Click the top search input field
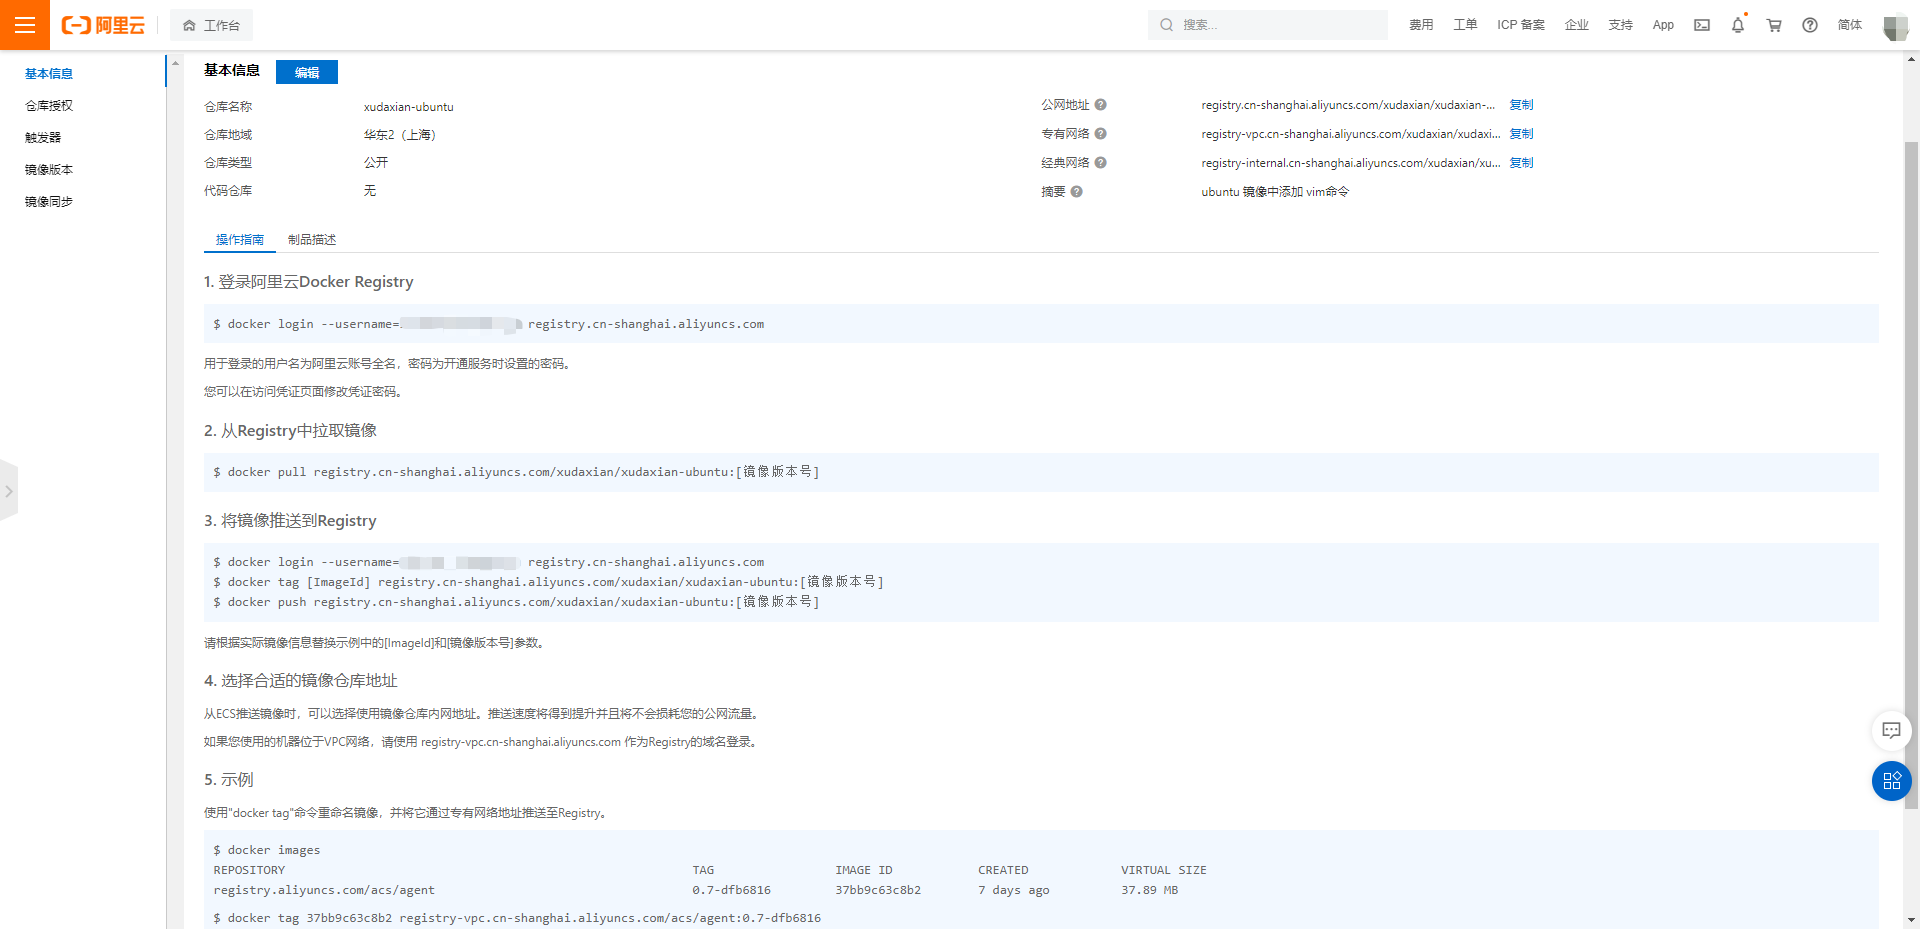1920x929 pixels. [1268, 25]
